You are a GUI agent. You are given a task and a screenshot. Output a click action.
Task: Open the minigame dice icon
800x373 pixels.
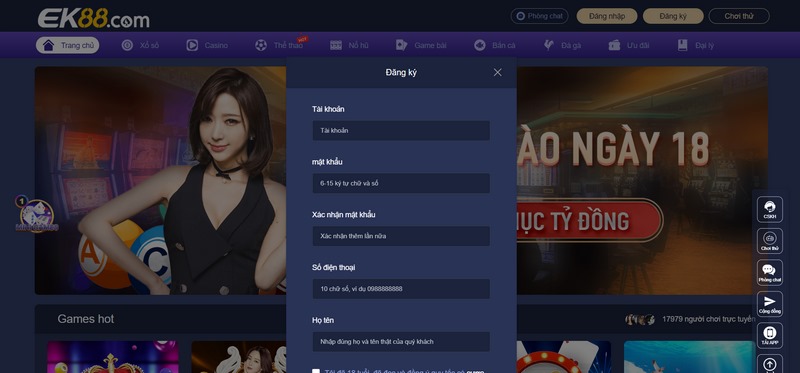pyautogui.click(x=36, y=214)
